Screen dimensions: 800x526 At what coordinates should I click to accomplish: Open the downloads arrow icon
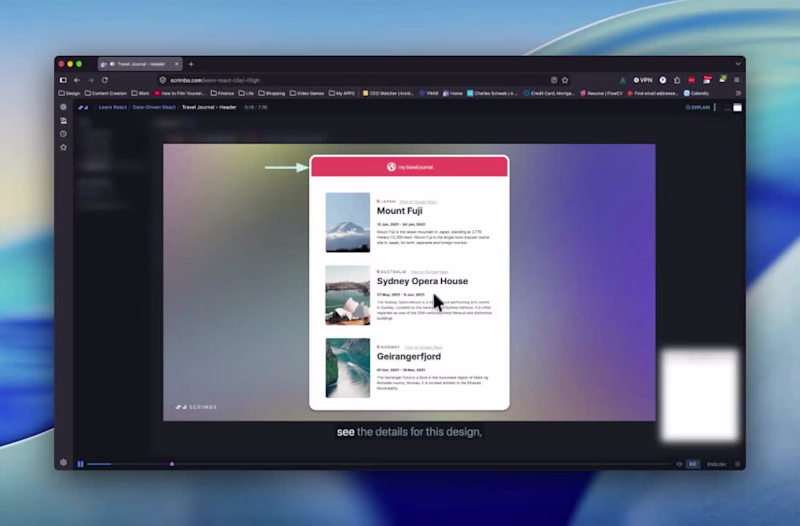coord(622,80)
